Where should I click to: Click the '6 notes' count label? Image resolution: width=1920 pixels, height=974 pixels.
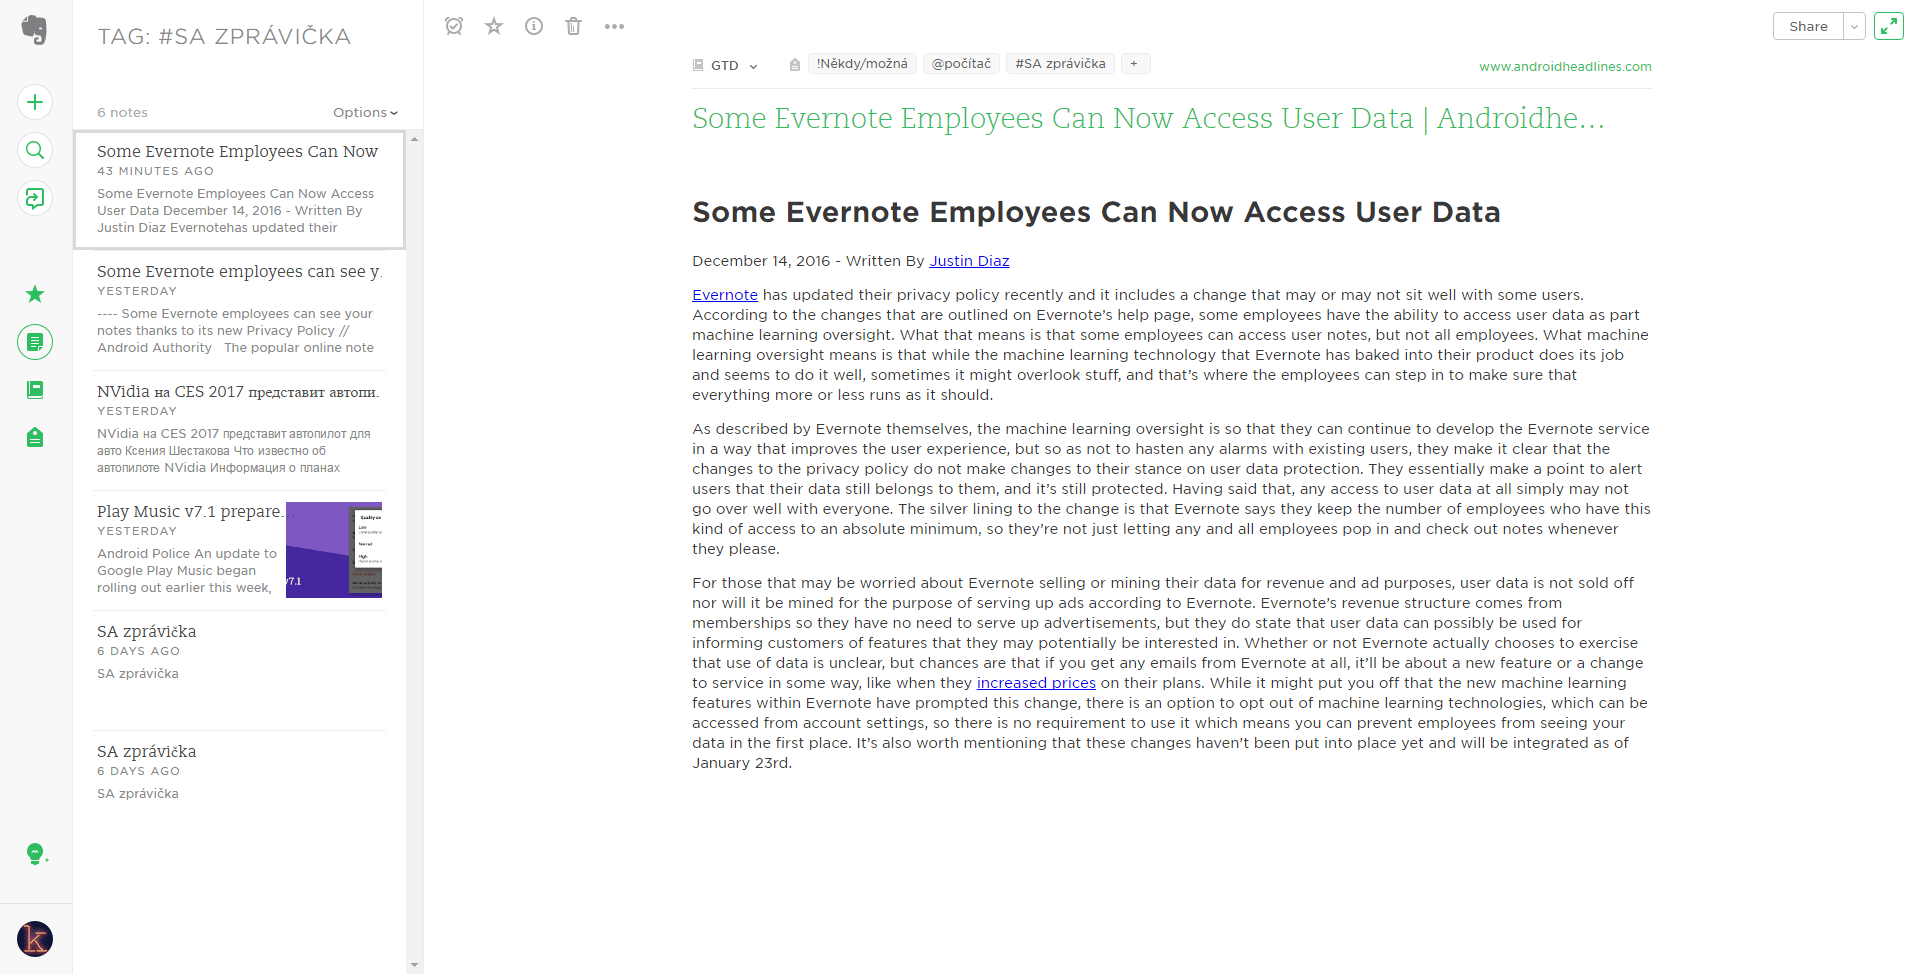click(x=122, y=113)
